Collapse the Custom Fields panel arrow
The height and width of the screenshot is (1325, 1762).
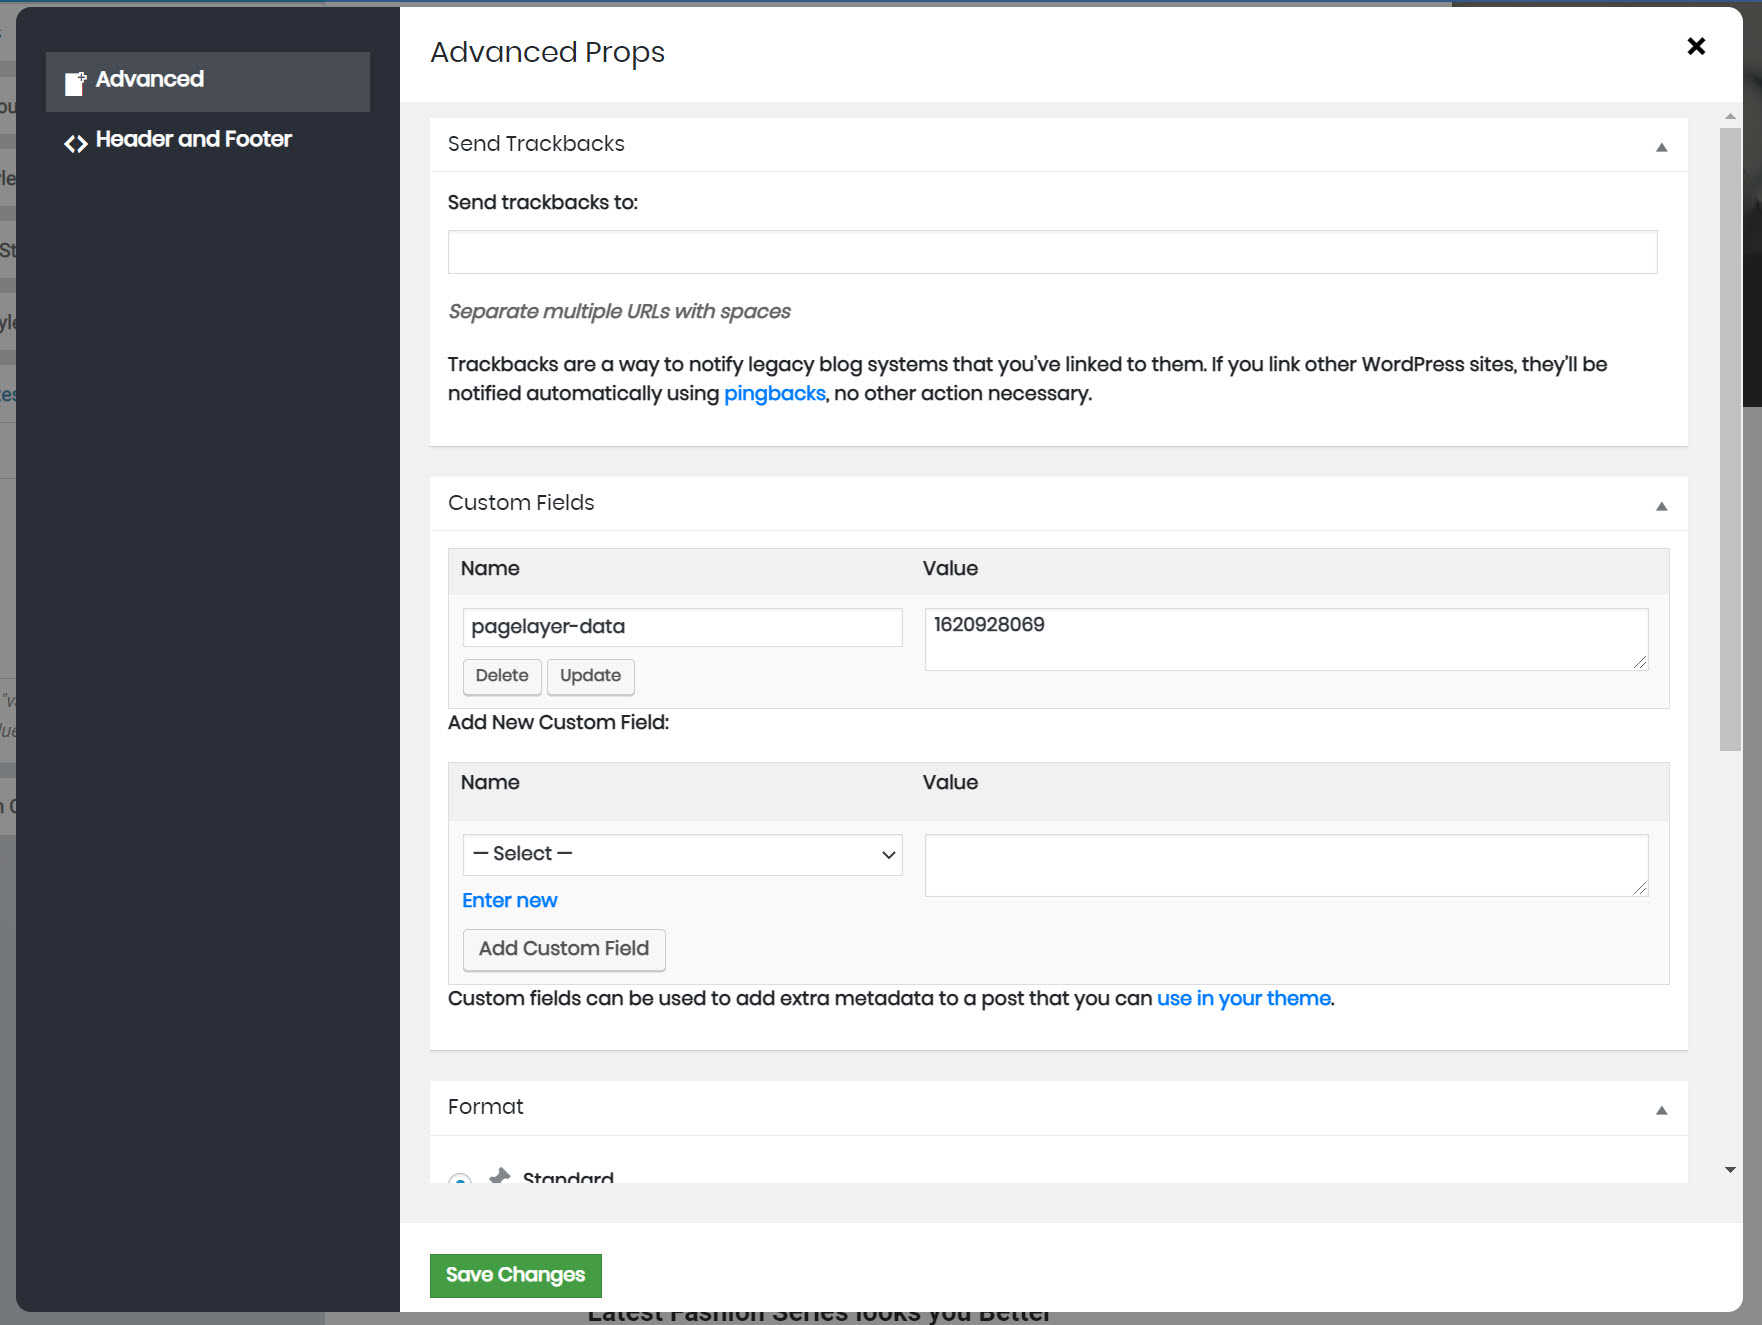[1661, 506]
